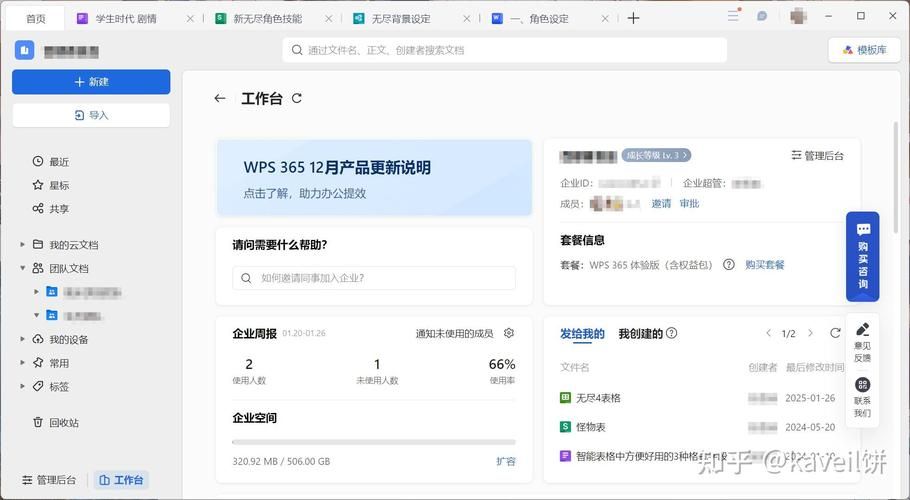
Task: Go to previous page of file list
Action: pos(768,333)
